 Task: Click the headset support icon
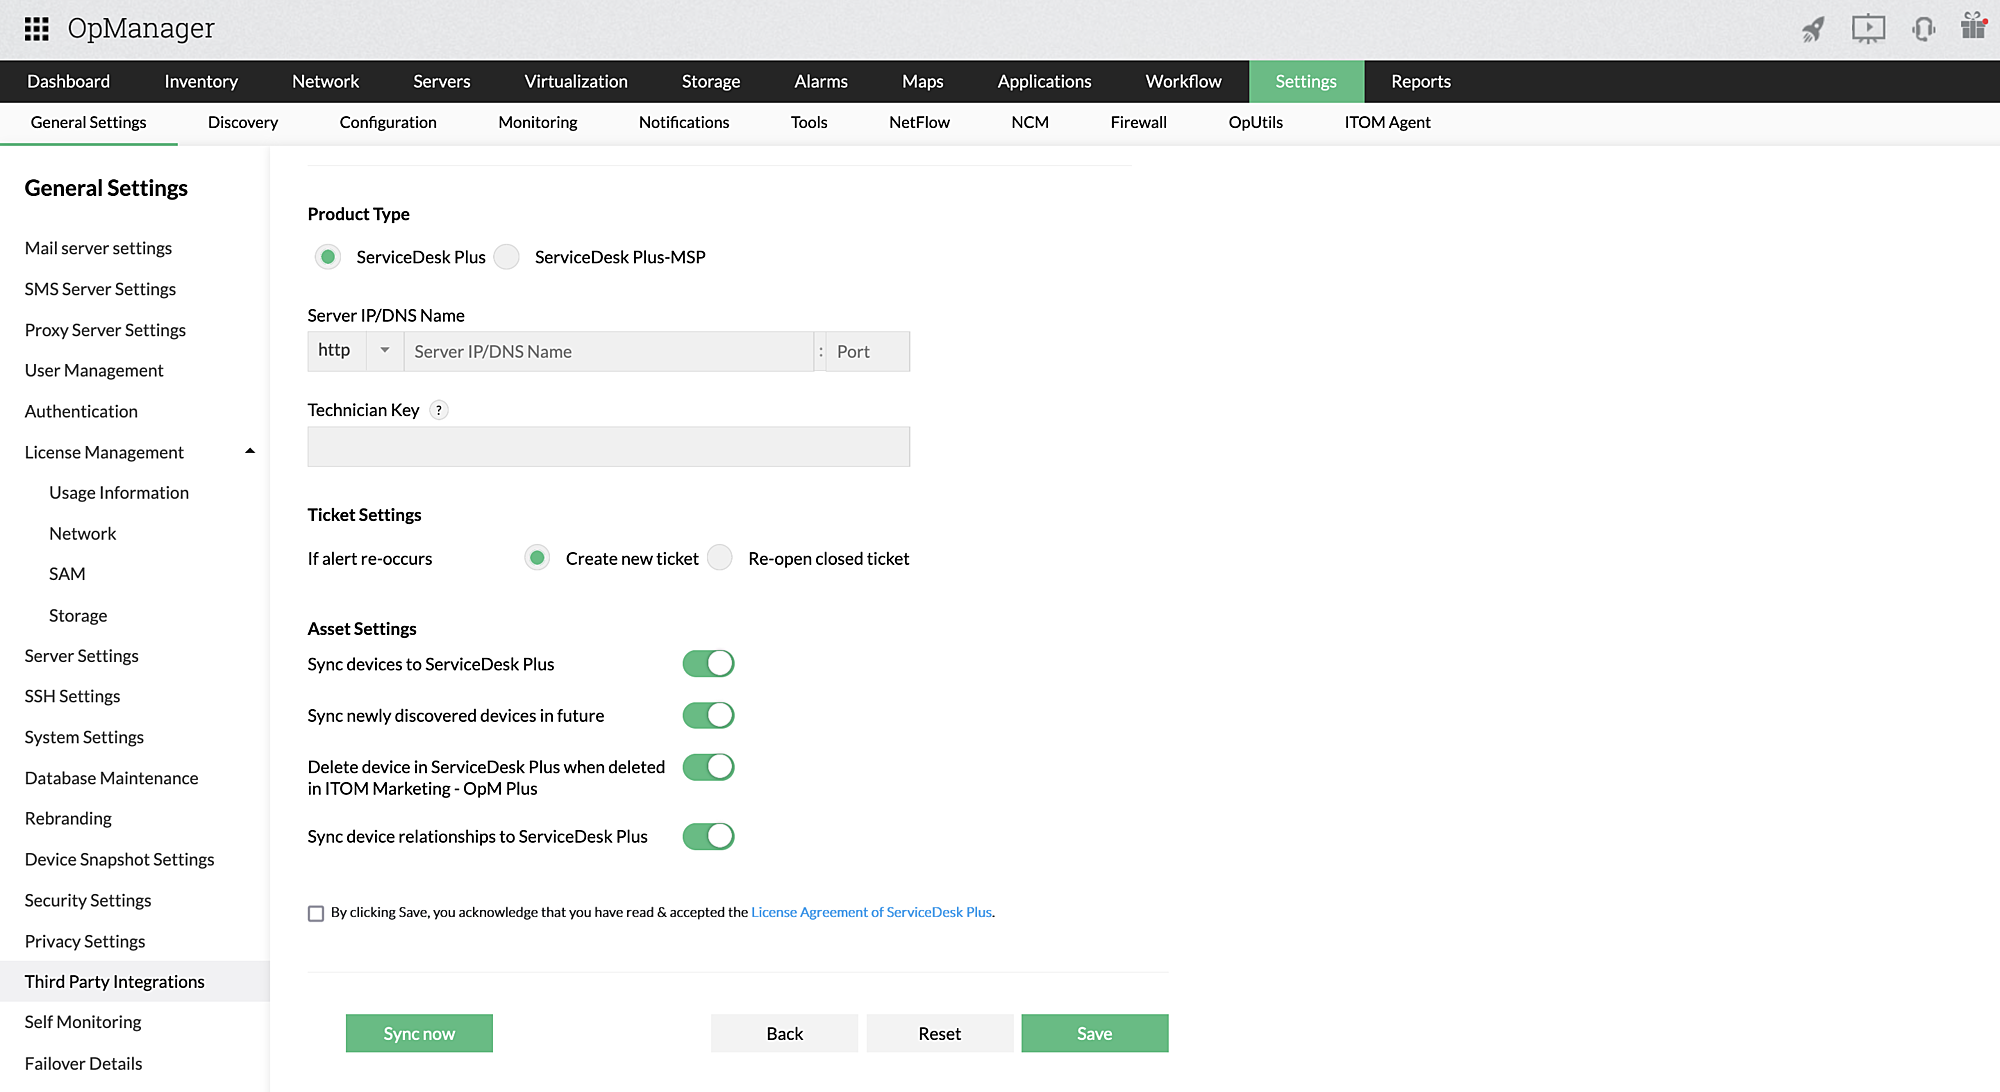coord(1923,28)
